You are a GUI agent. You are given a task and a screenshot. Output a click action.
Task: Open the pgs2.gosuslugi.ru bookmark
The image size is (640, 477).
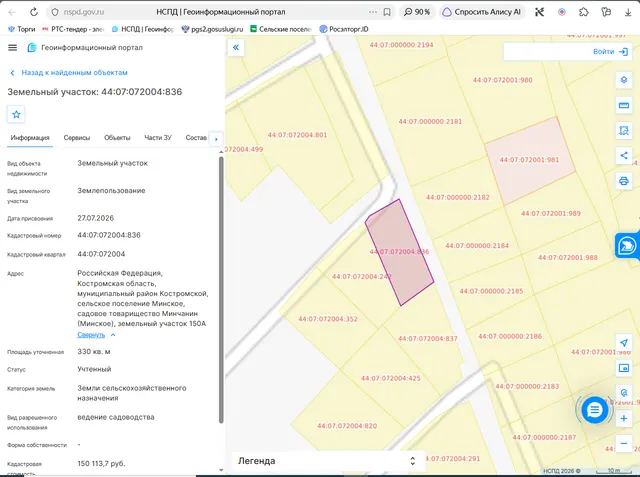212,29
